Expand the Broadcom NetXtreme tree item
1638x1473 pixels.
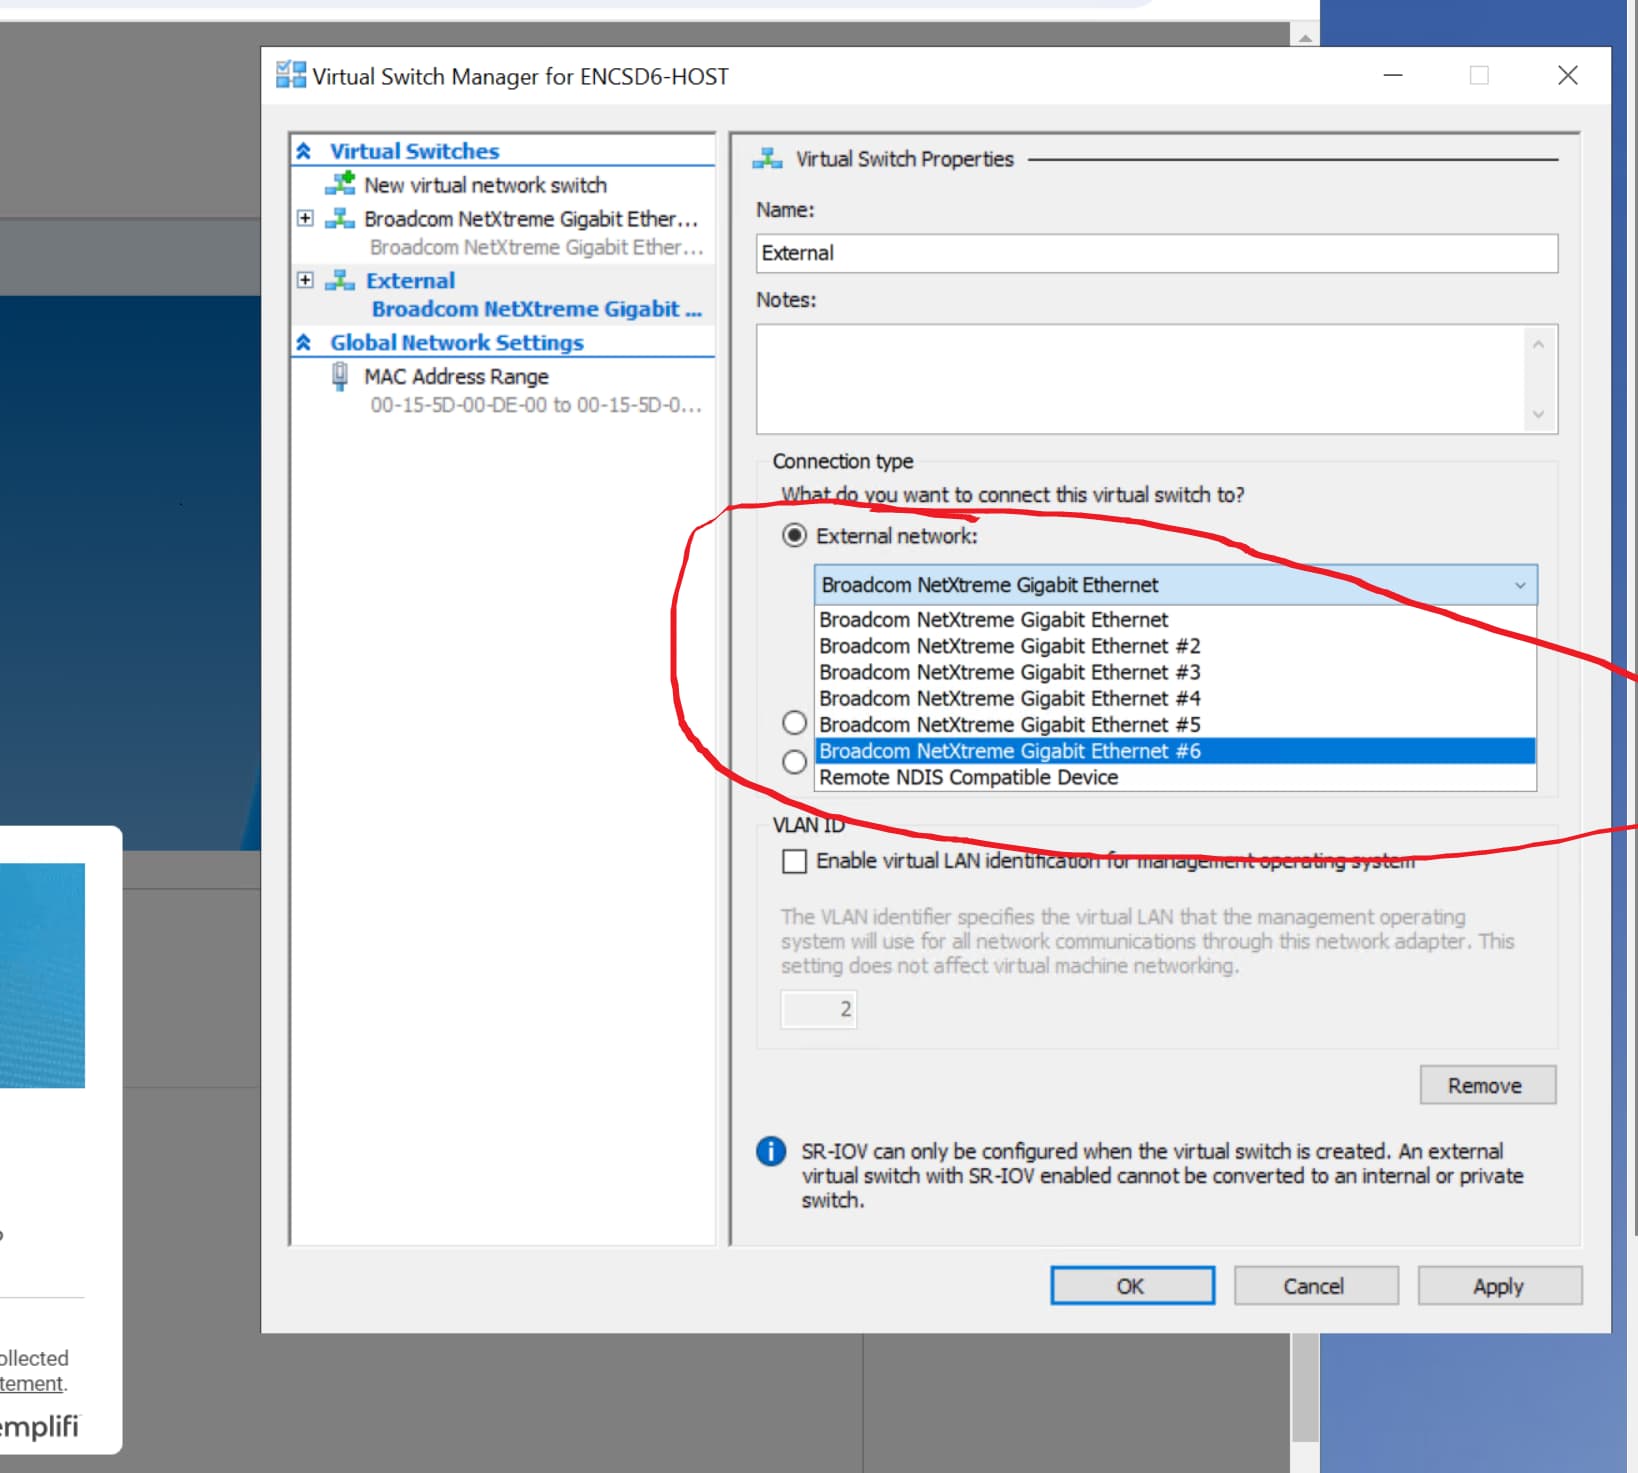pos(305,219)
